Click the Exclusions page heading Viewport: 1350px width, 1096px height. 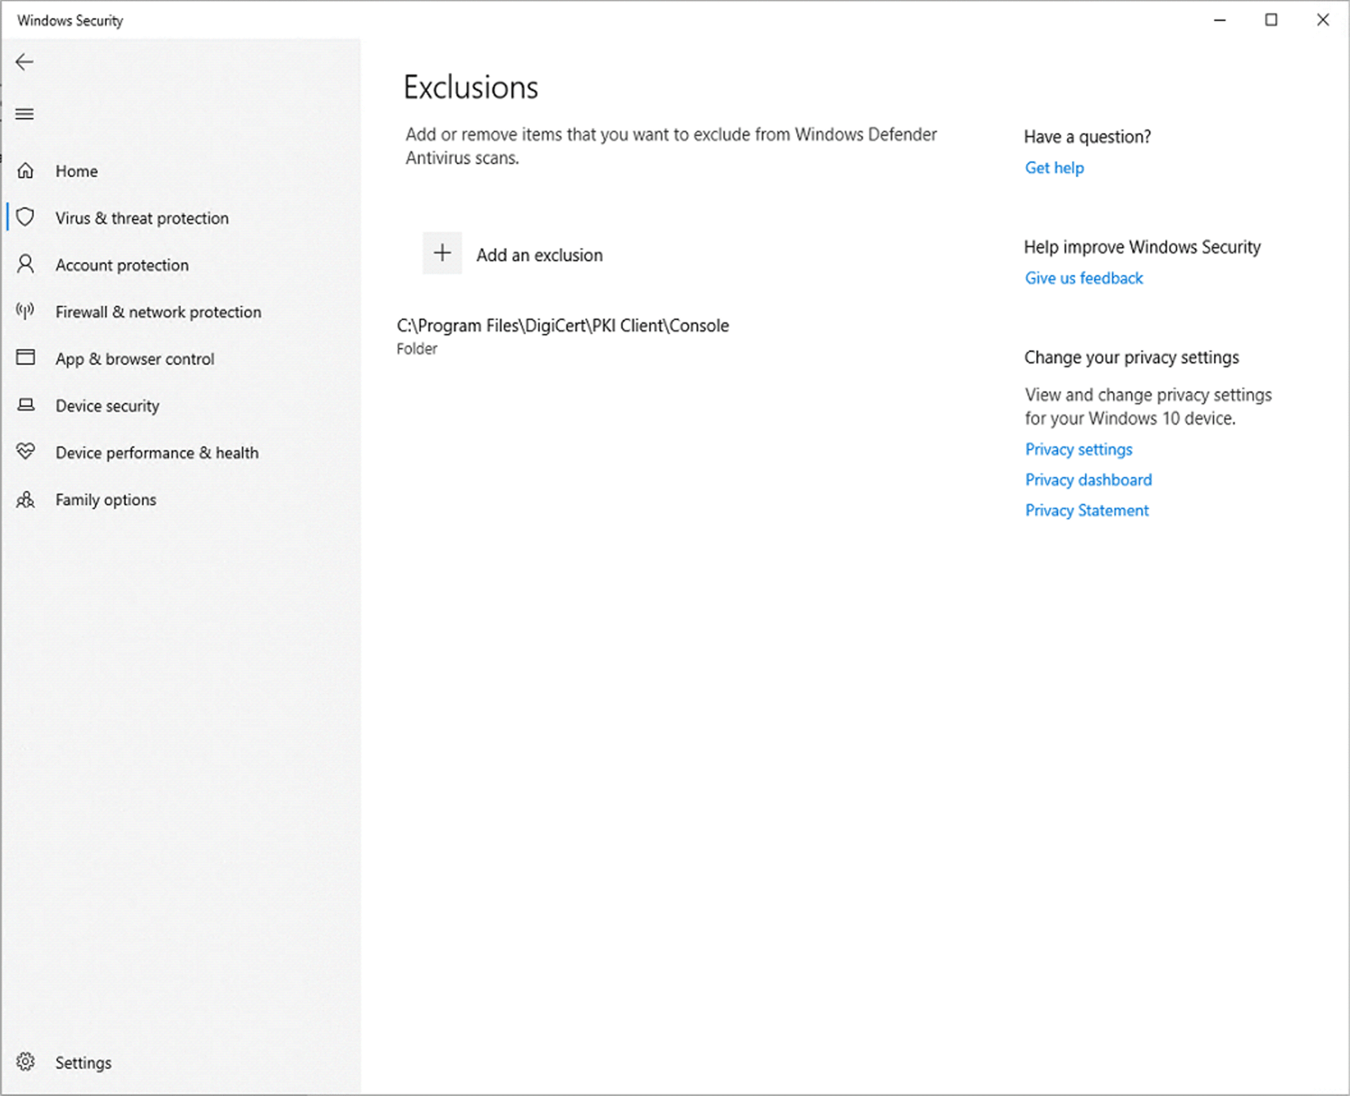pyautogui.click(x=471, y=88)
